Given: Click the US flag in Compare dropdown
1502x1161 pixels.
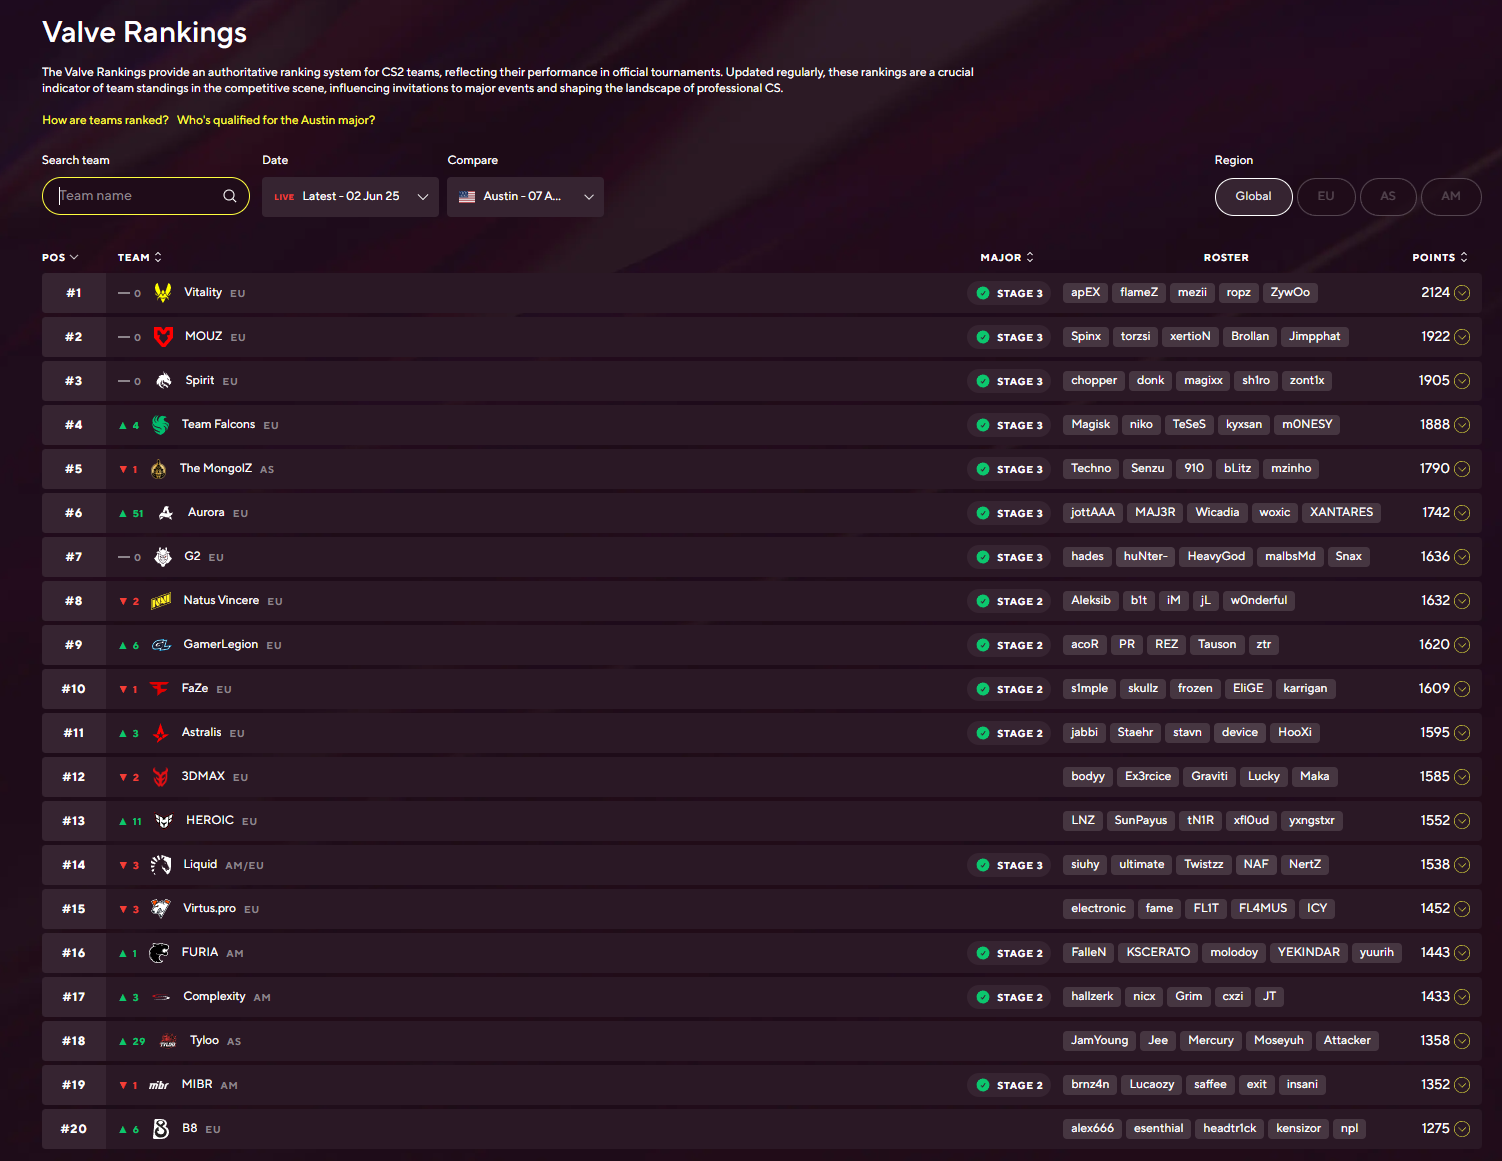Looking at the screenshot, I should (x=467, y=197).
